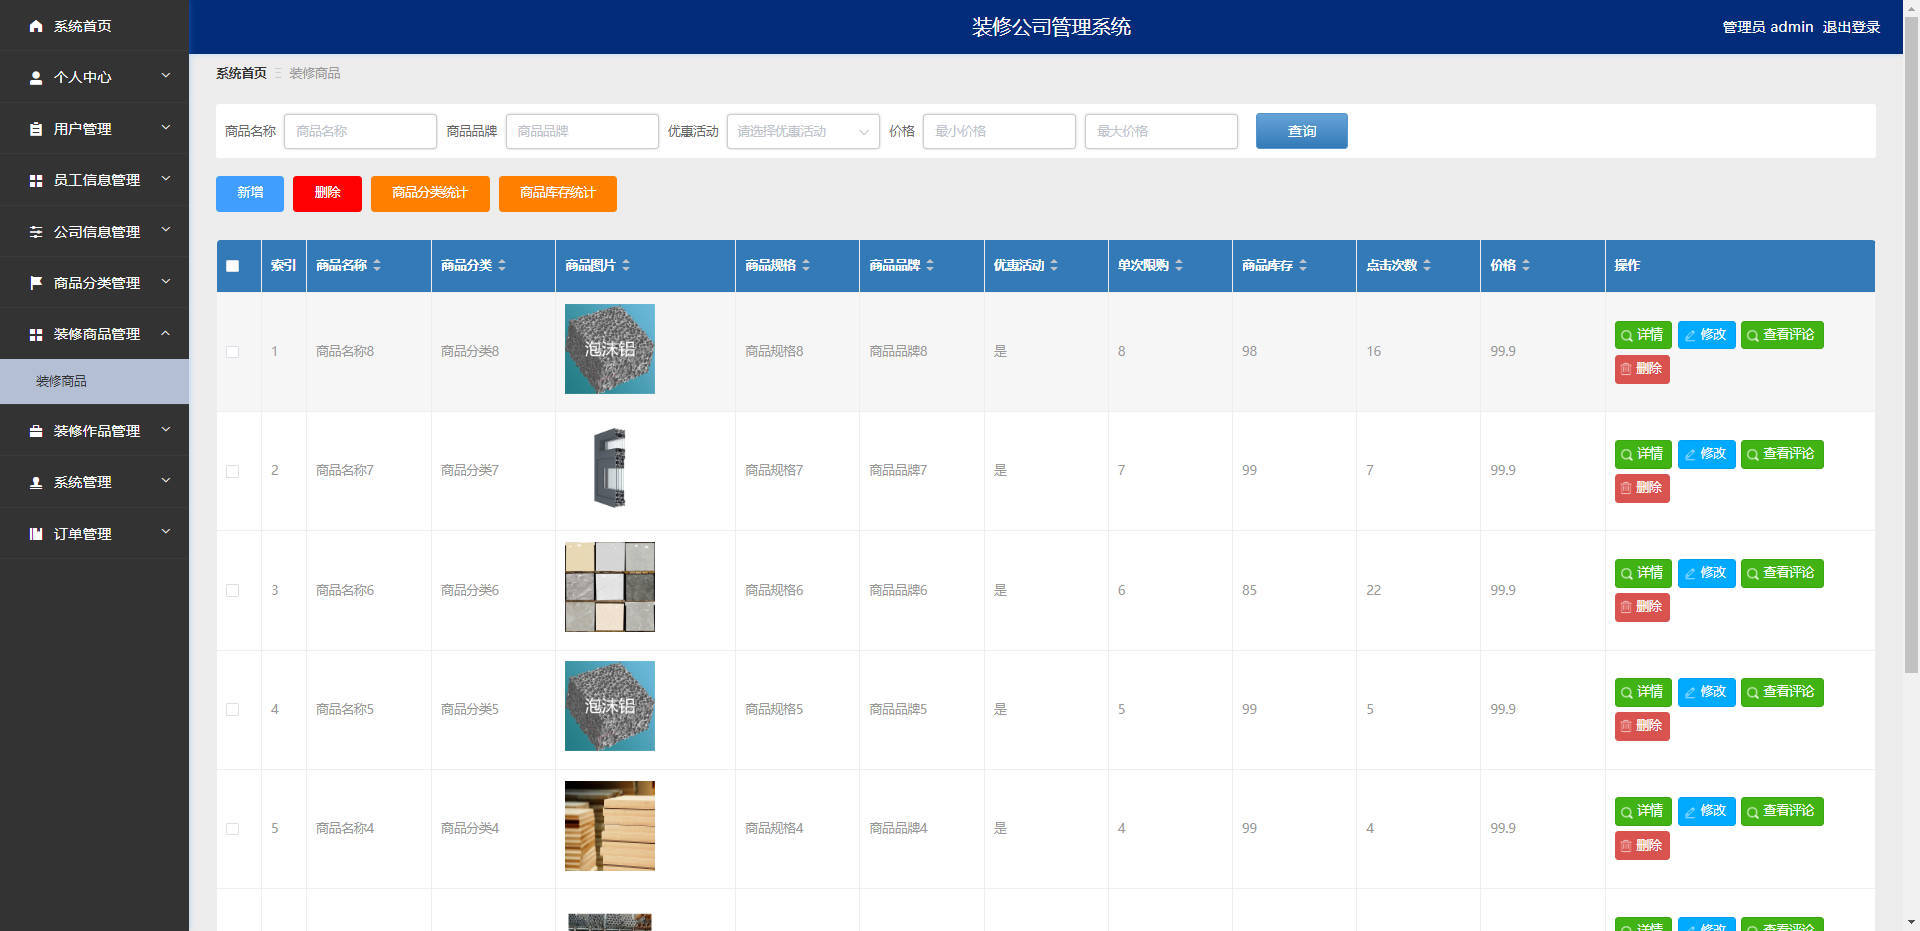
Task: Click the sliders icon next to 公司信息管理
Action: [x=36, y=232]
